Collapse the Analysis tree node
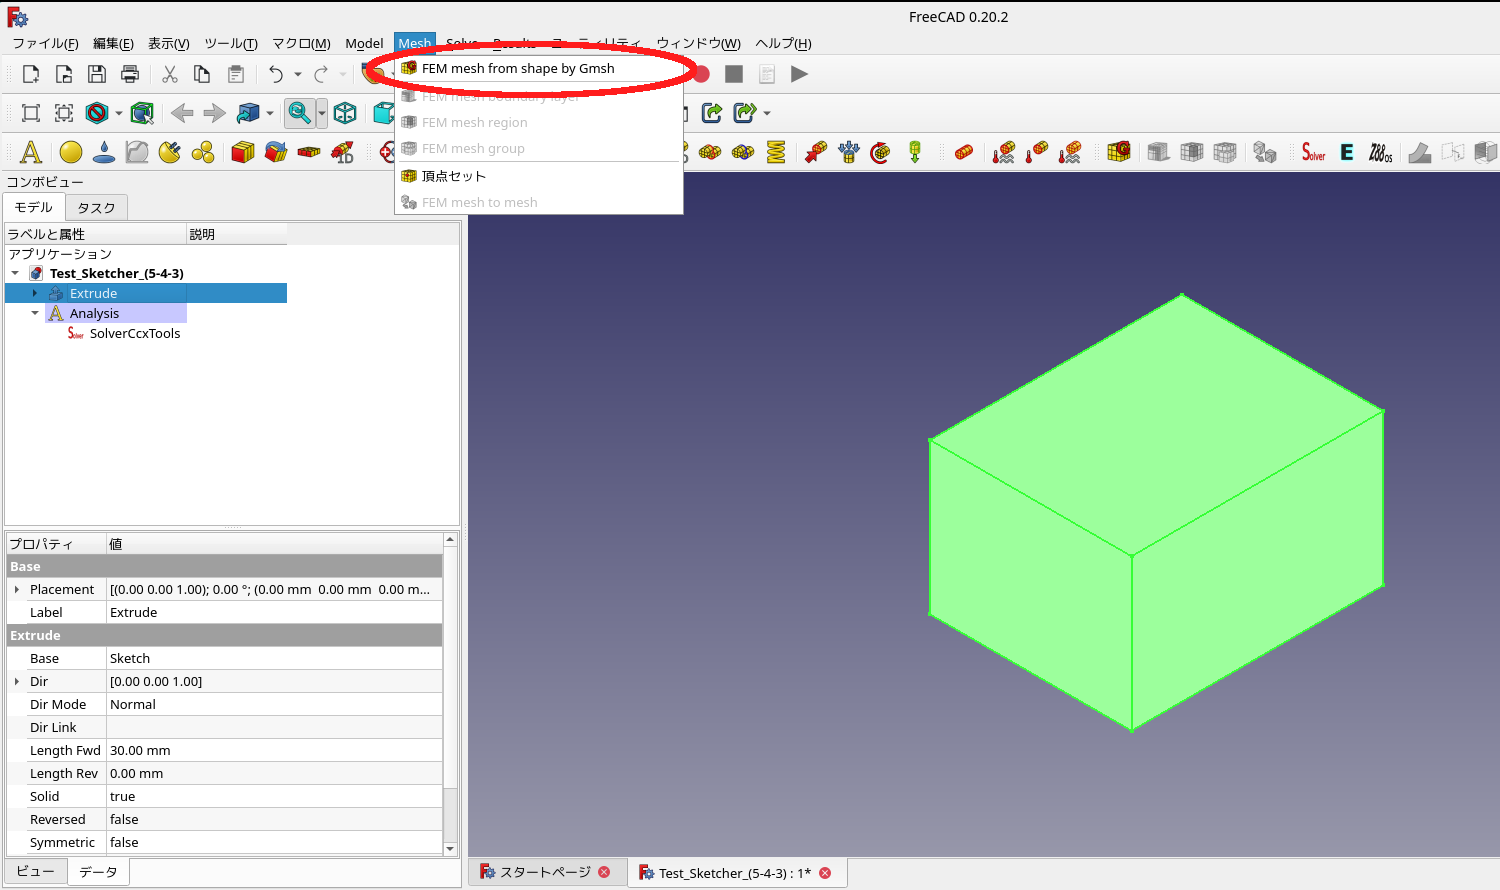Image resolution: width=1500 pixels, height=890 pixels. click(34, 313)
